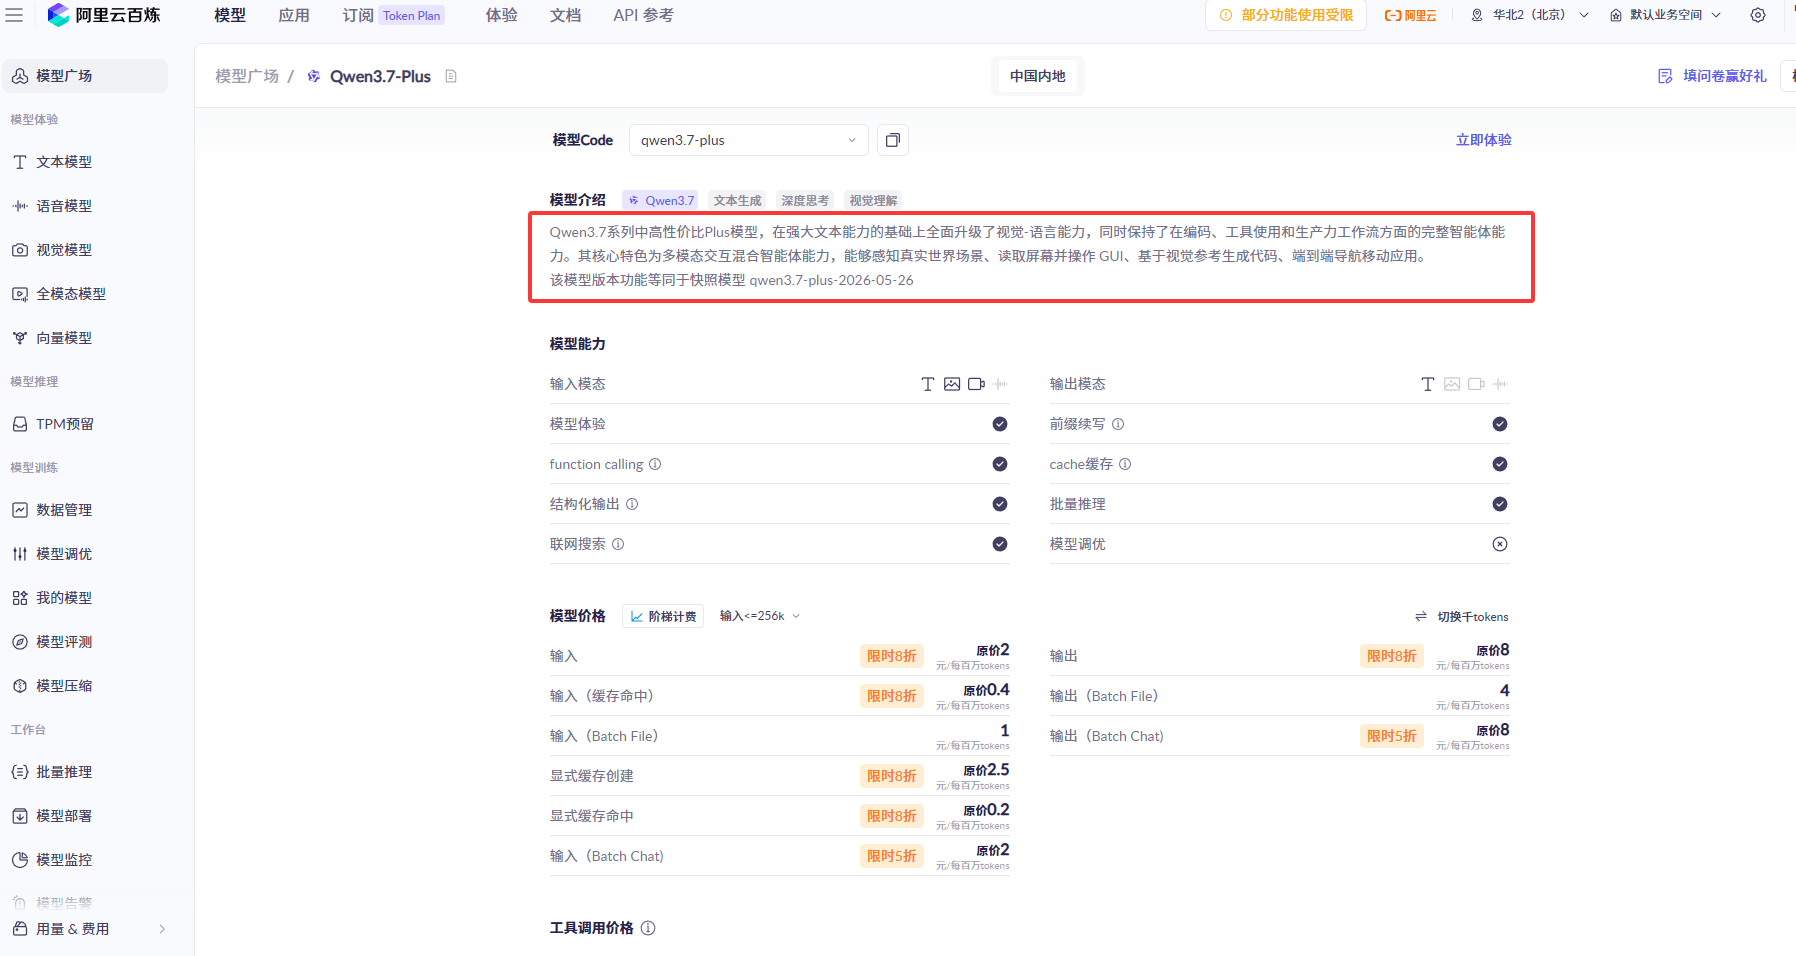Viewport: 1796px width, 956px height.
Task: Select 文本模型 in the sidebar
Action: 86,162
